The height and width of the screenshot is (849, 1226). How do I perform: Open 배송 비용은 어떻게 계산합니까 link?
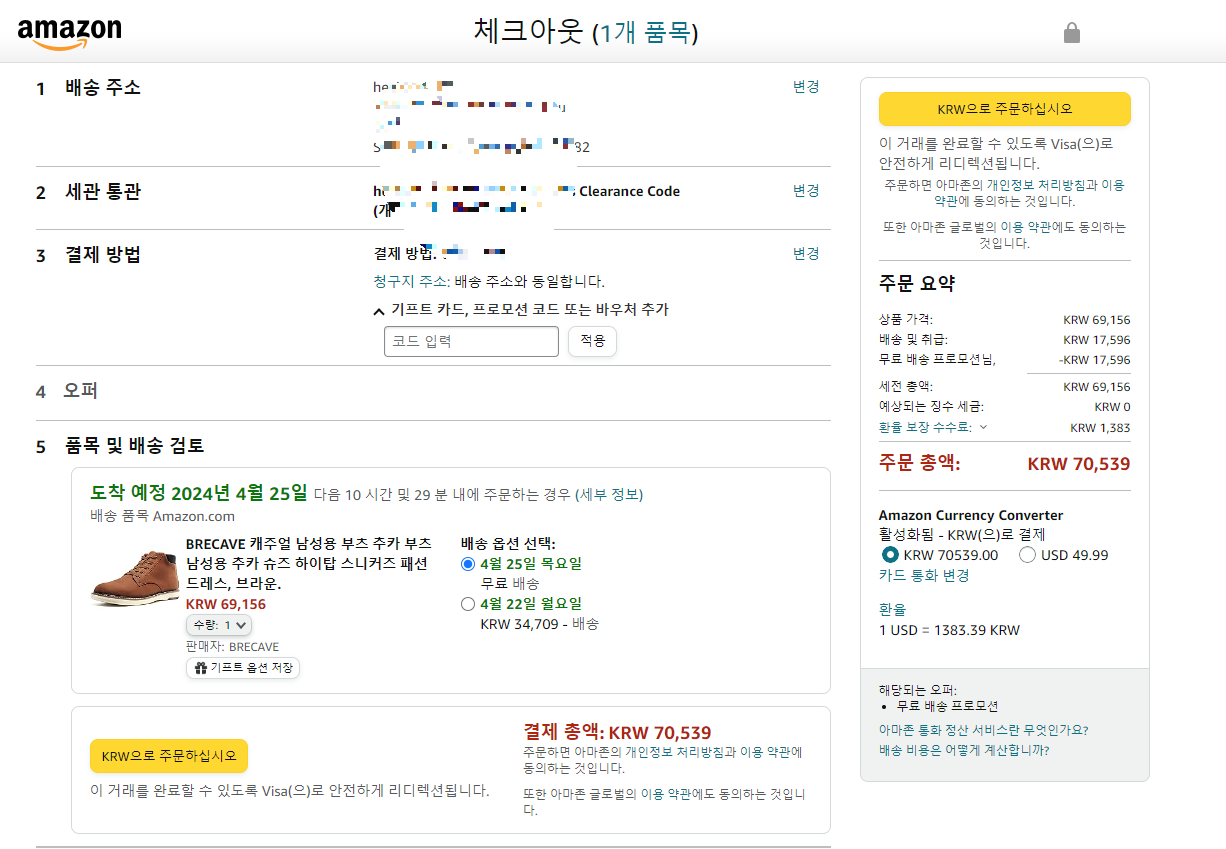tap(964, 750)
